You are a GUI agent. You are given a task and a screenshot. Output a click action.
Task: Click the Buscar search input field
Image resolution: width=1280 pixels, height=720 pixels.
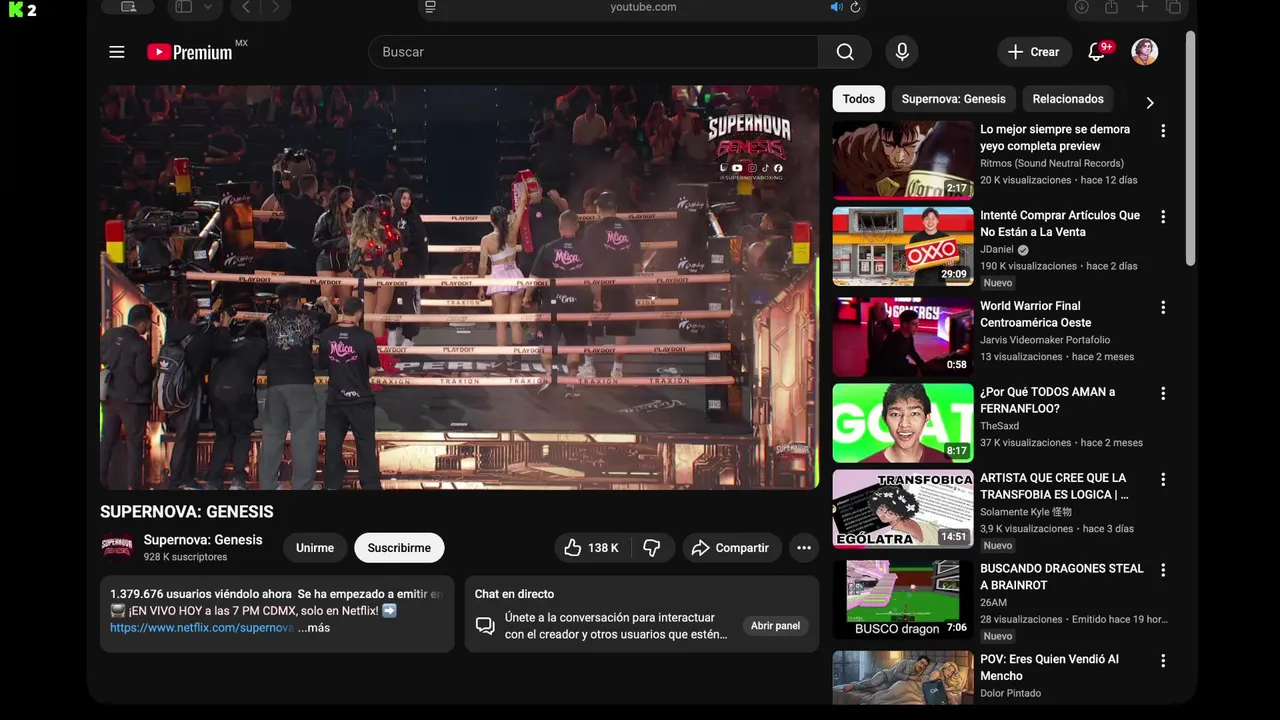pos(594,52)
